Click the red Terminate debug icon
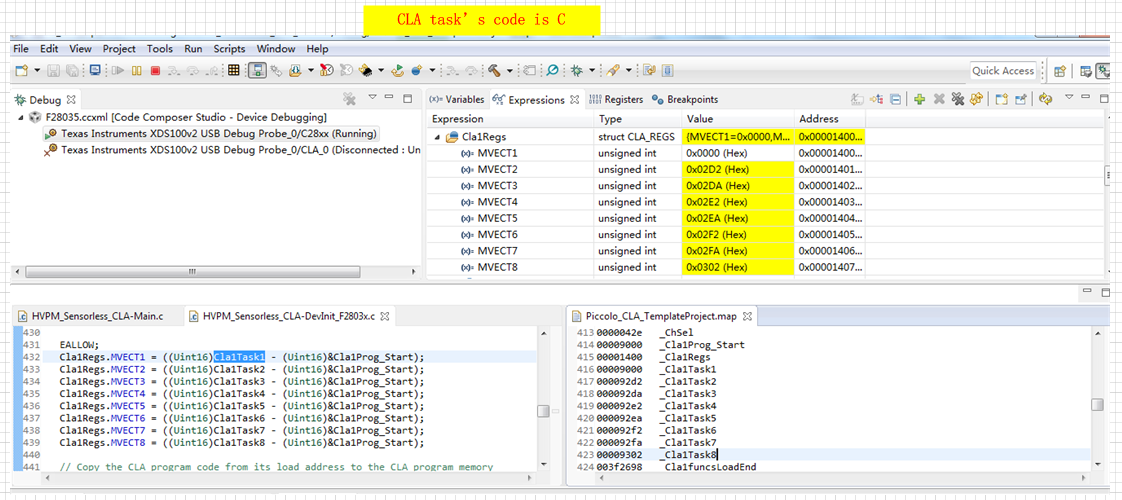 155,71
